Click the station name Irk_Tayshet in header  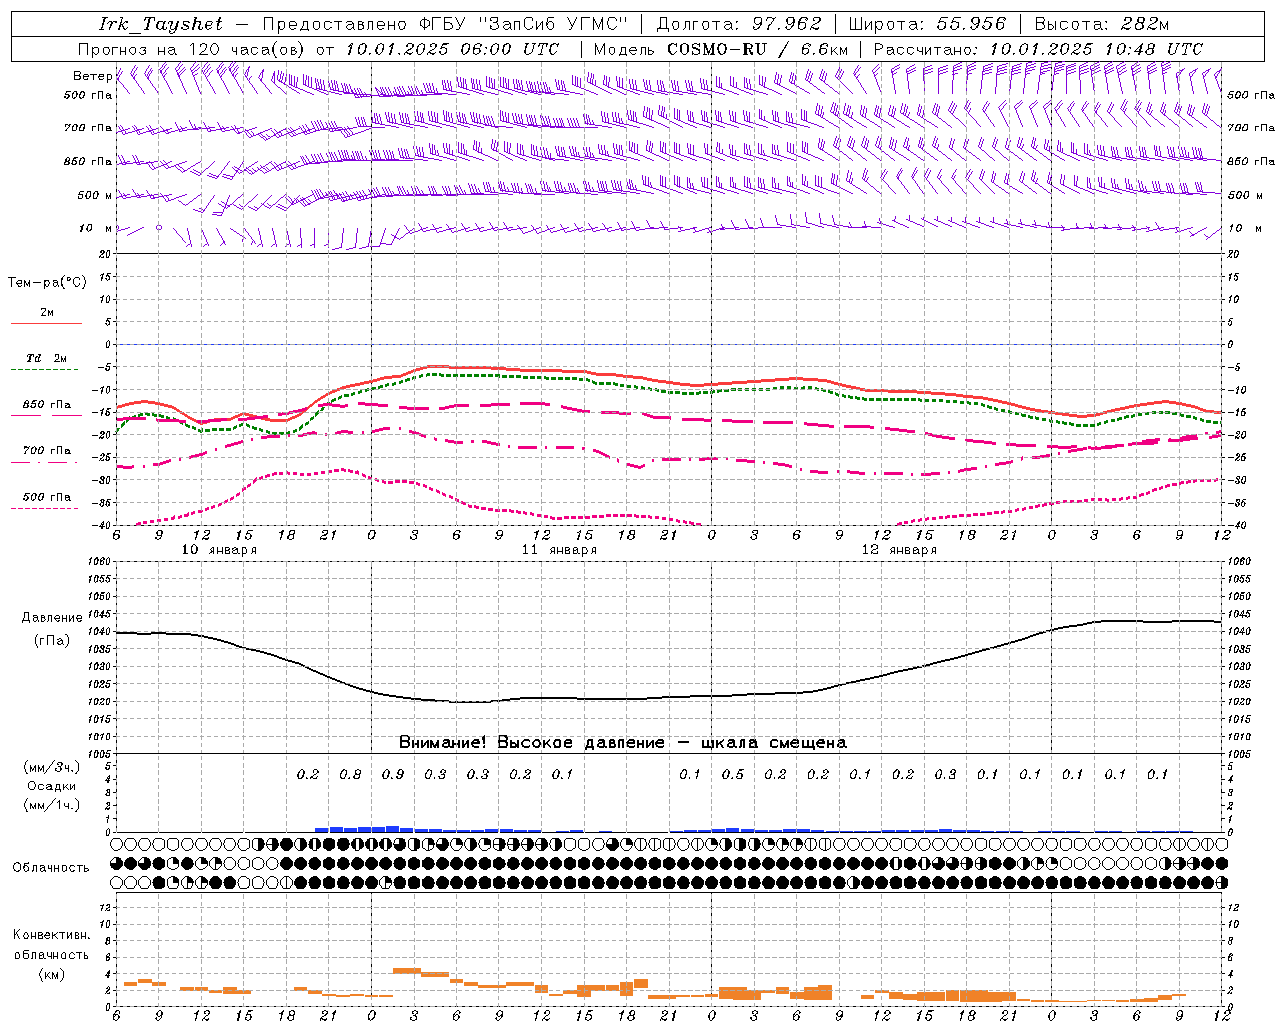pos(161,24)
